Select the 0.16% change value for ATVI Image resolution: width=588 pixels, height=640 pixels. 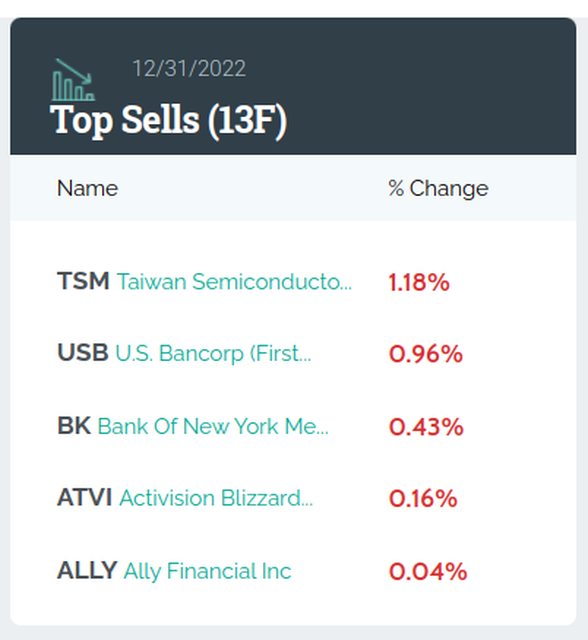tap(423, 499)
